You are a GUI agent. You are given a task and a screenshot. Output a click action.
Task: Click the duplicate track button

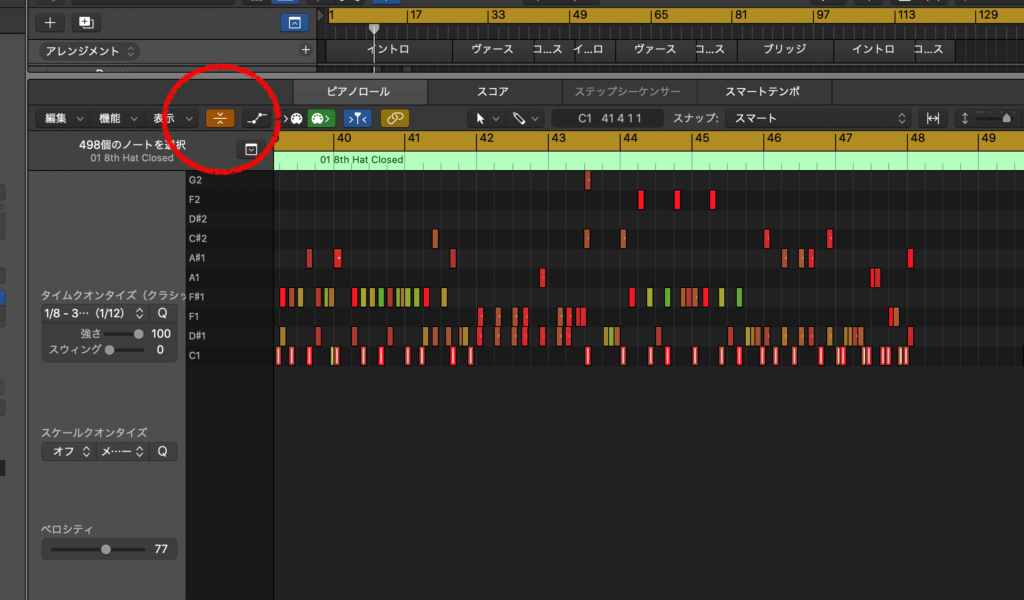86,23
